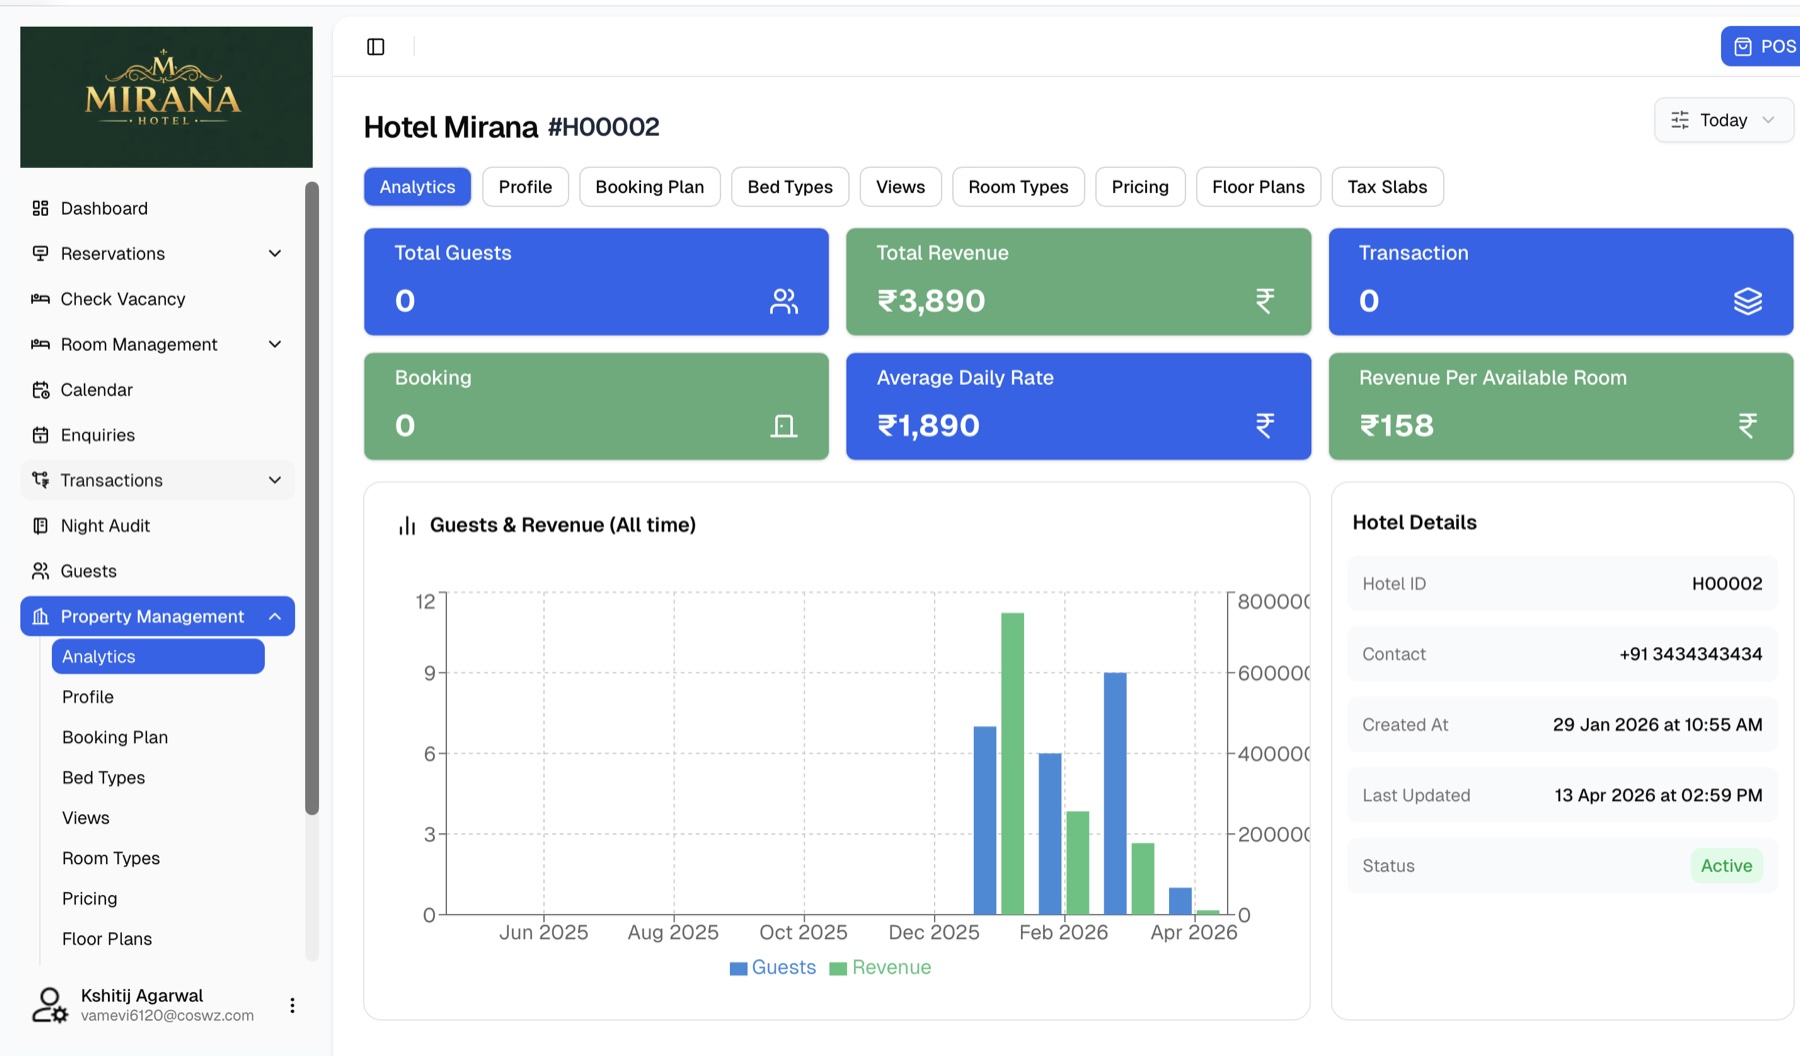
Task: Click the Room Management bed icon
Action: pyautogui.click(x=40, y=344)
